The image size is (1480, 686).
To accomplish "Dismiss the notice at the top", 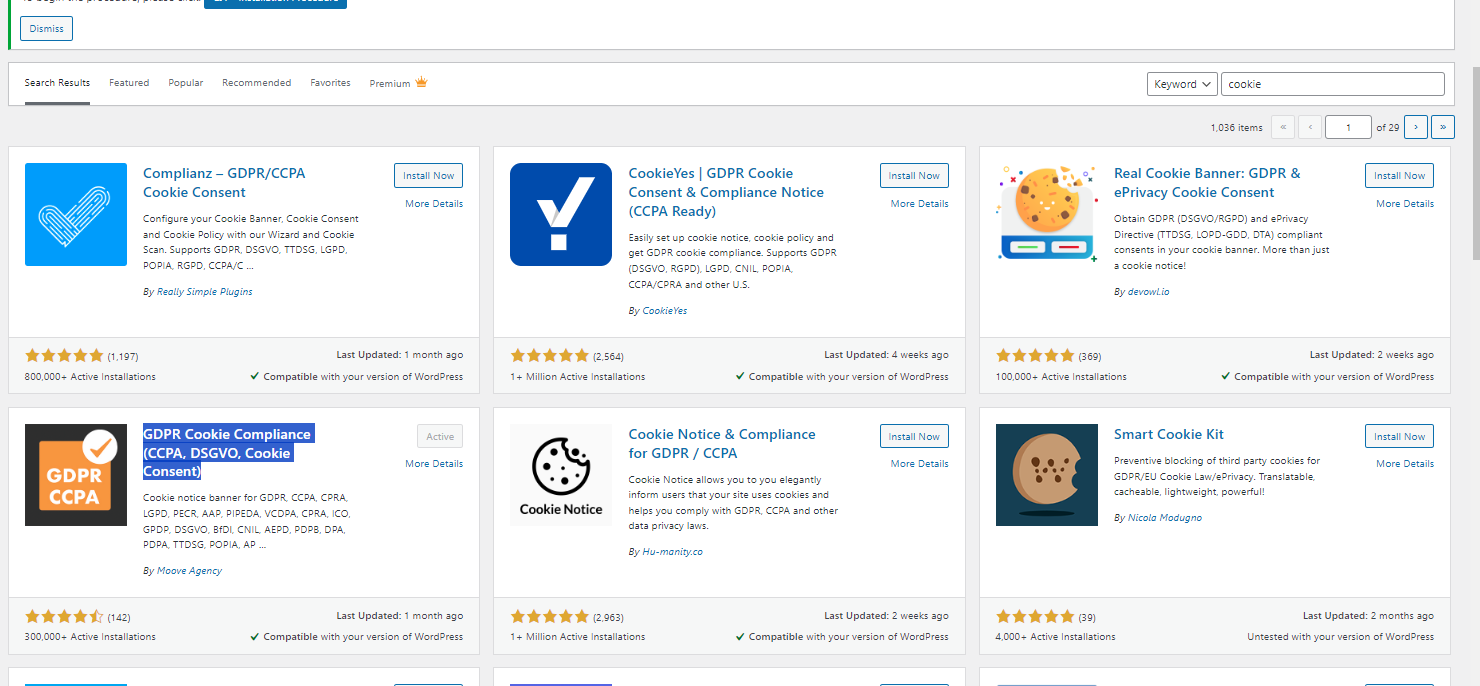I will pyautogui.click(x=46, y=29).
